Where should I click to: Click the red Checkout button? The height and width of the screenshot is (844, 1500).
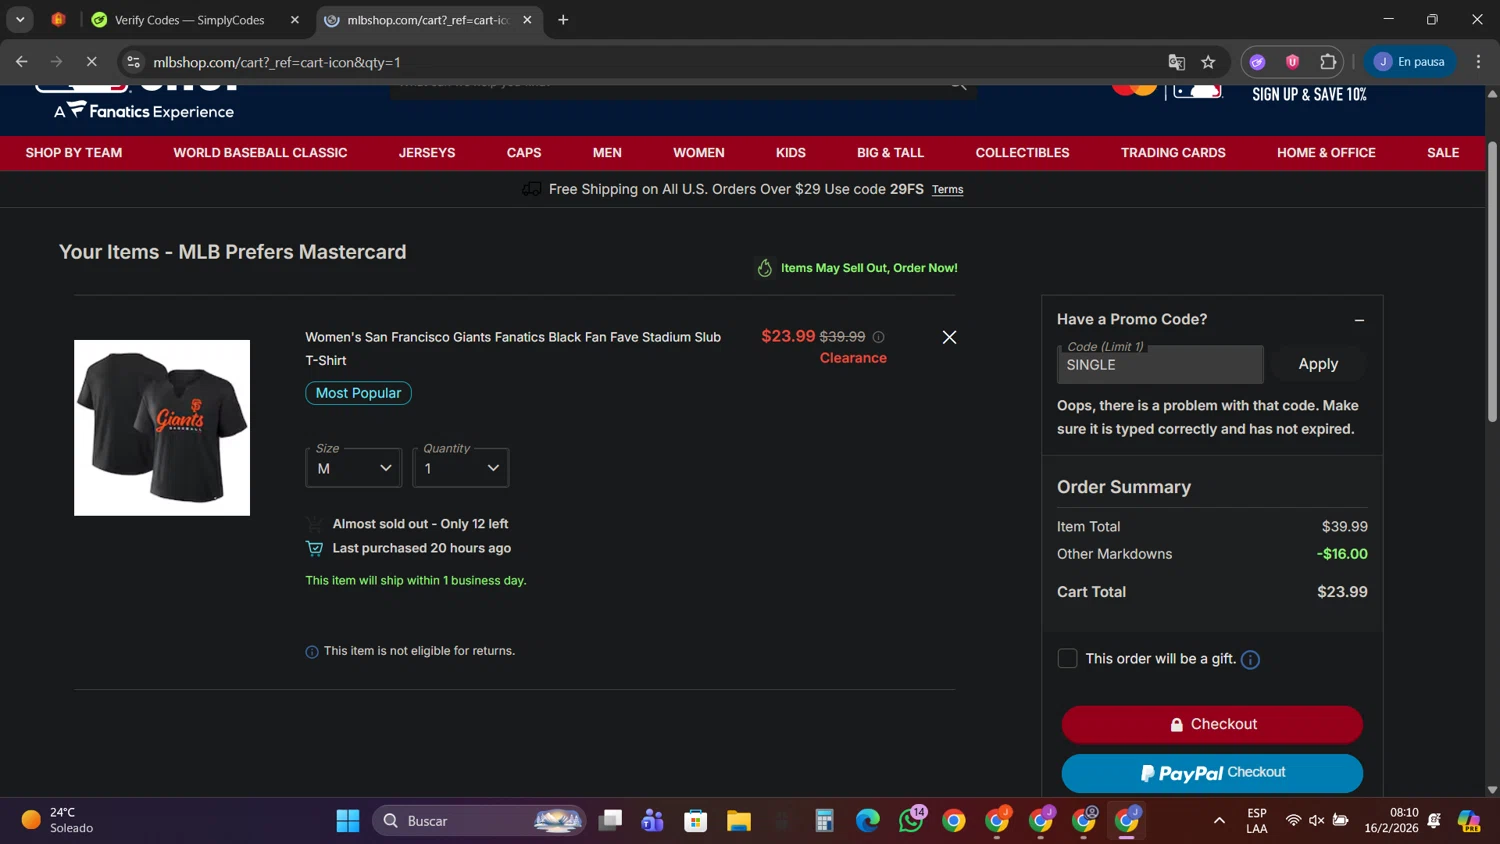tap(1212, 725)
